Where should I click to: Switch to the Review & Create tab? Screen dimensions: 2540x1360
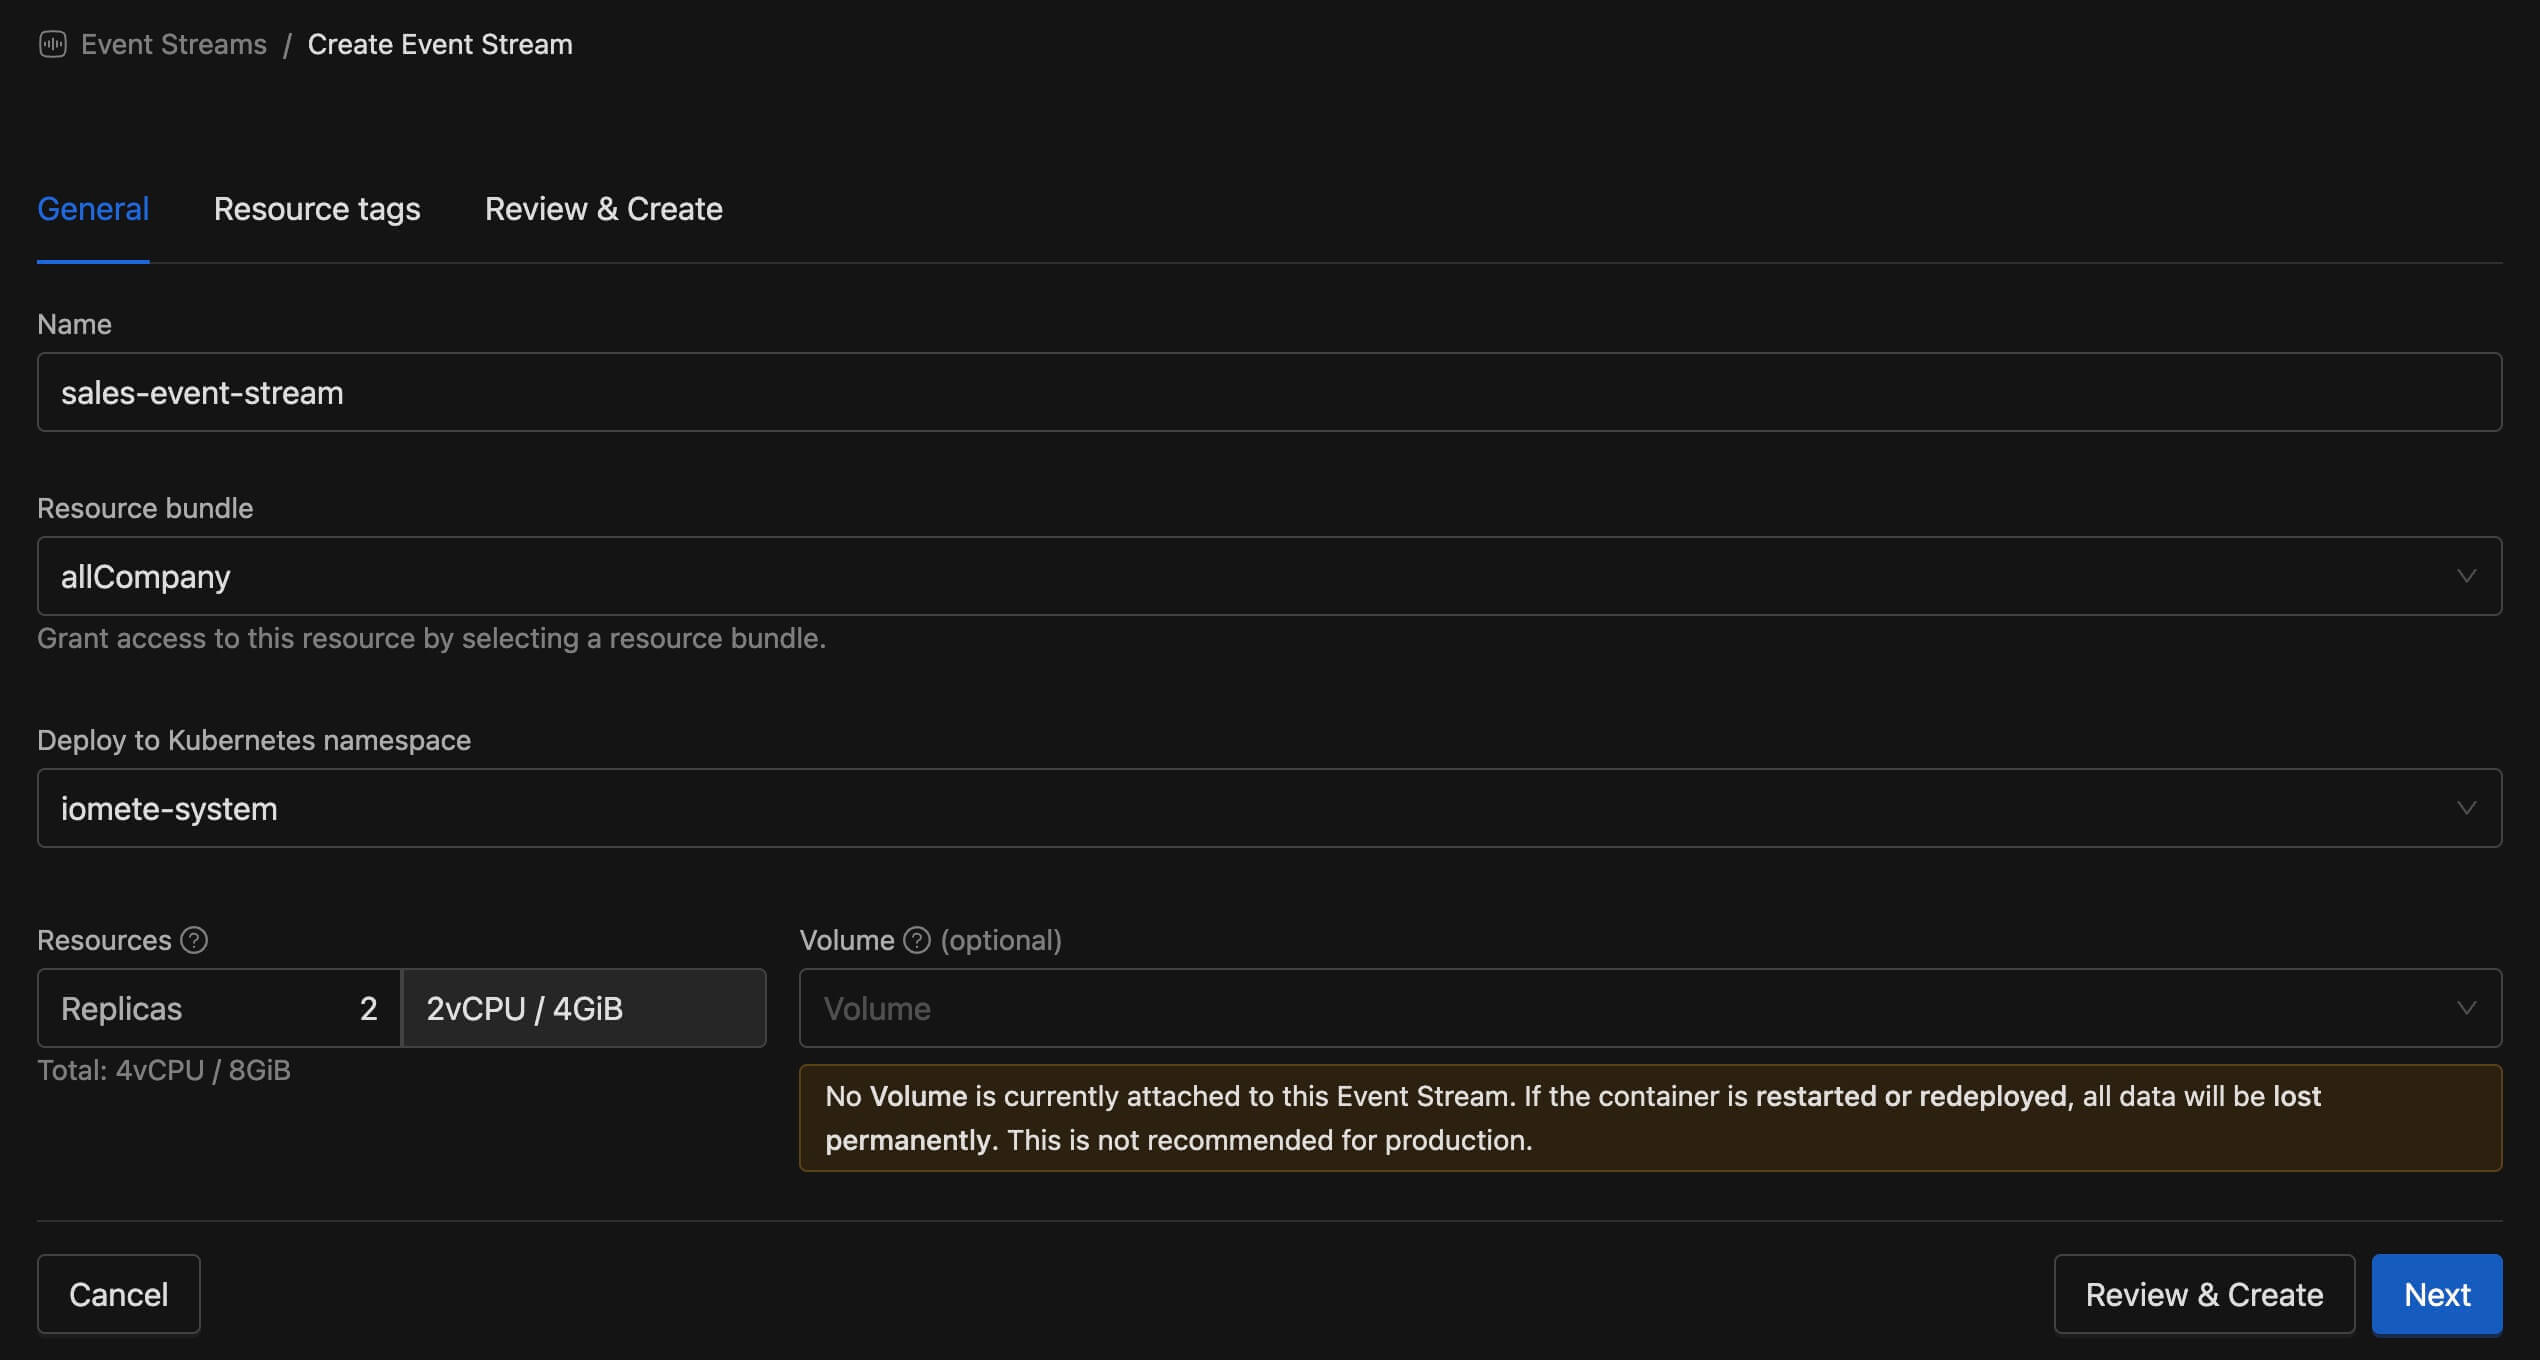click(603, 209)
